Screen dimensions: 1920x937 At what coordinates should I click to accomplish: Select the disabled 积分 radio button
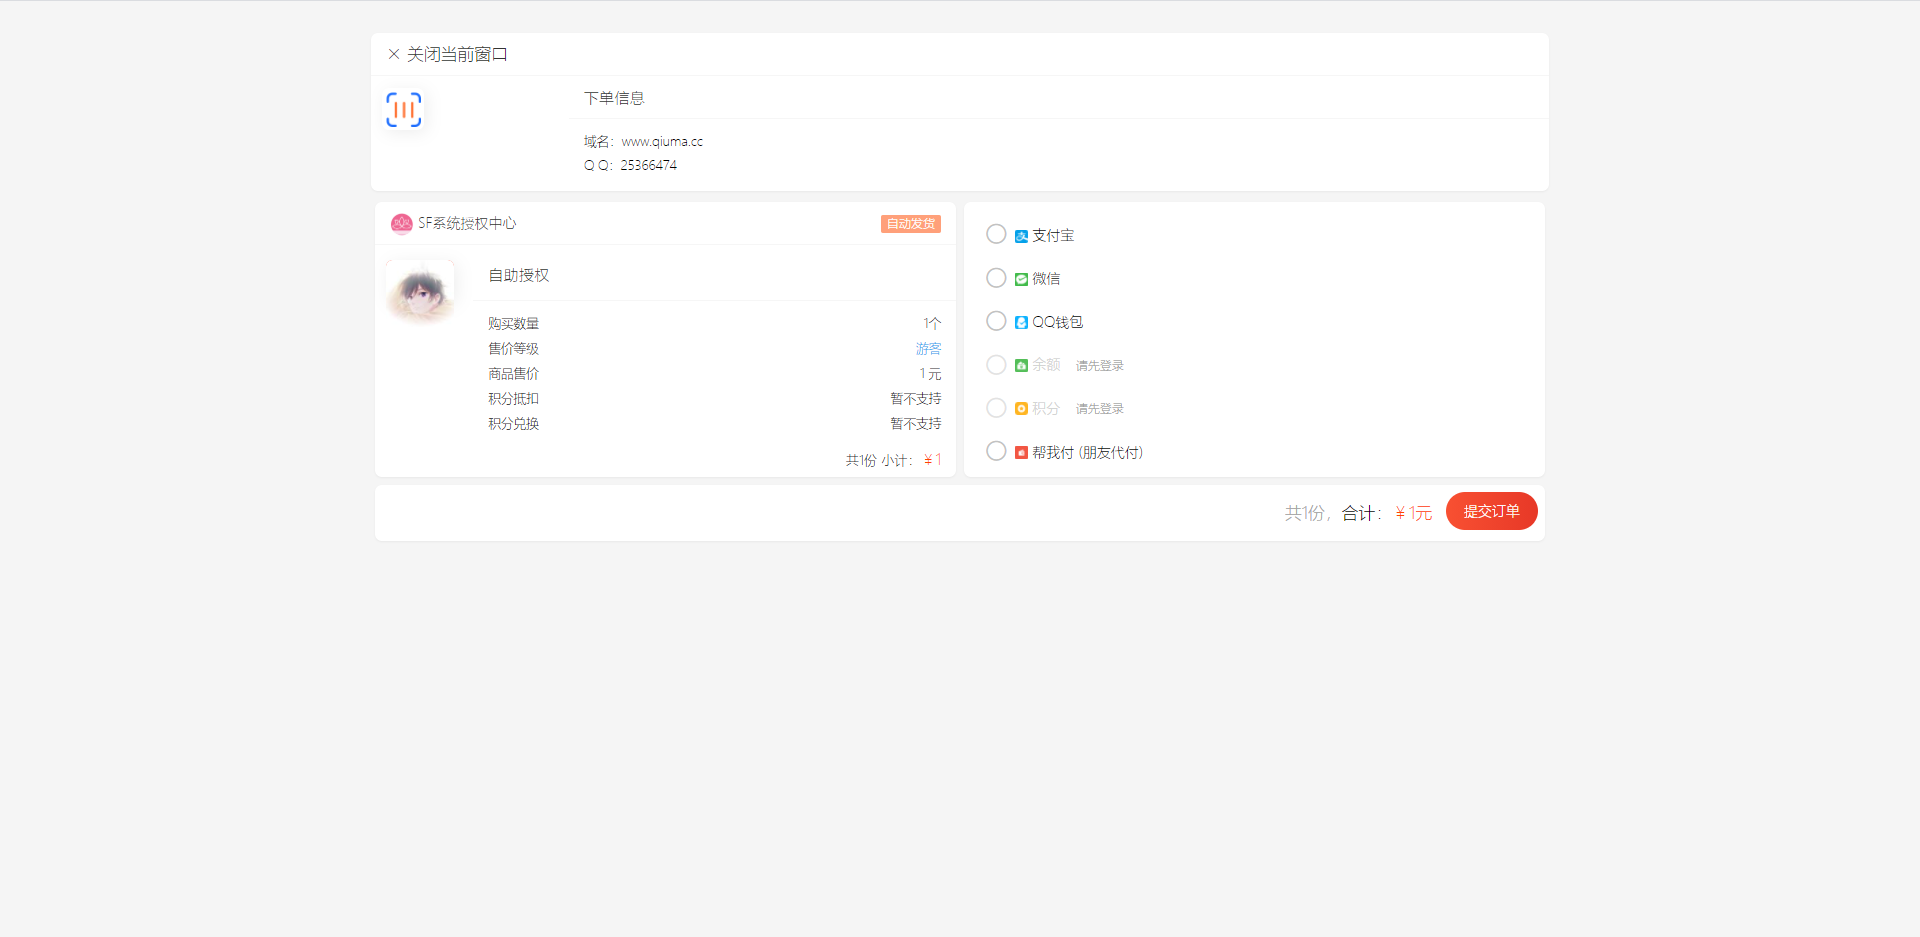click(x=996, y=408)
